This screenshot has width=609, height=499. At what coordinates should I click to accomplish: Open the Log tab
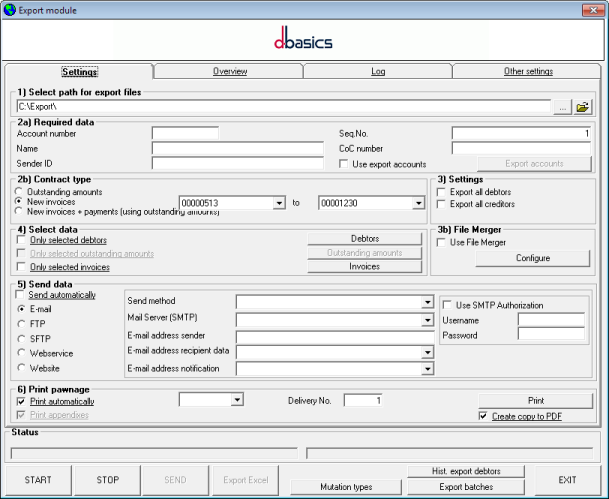378,71
